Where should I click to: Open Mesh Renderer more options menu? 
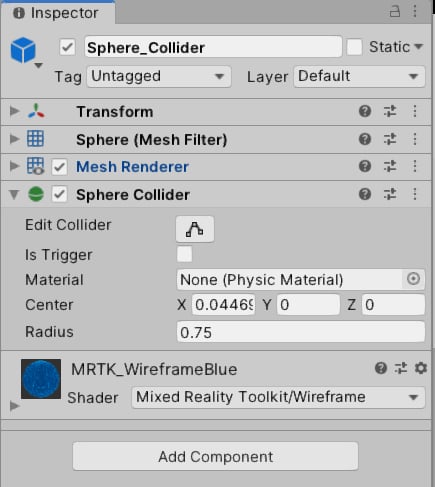(415, 166)
